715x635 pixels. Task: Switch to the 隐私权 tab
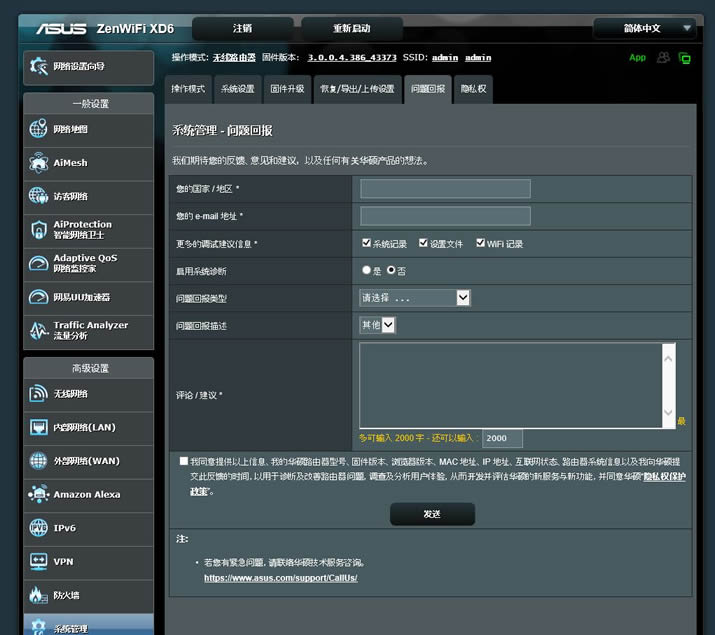[x=473, y=89]
